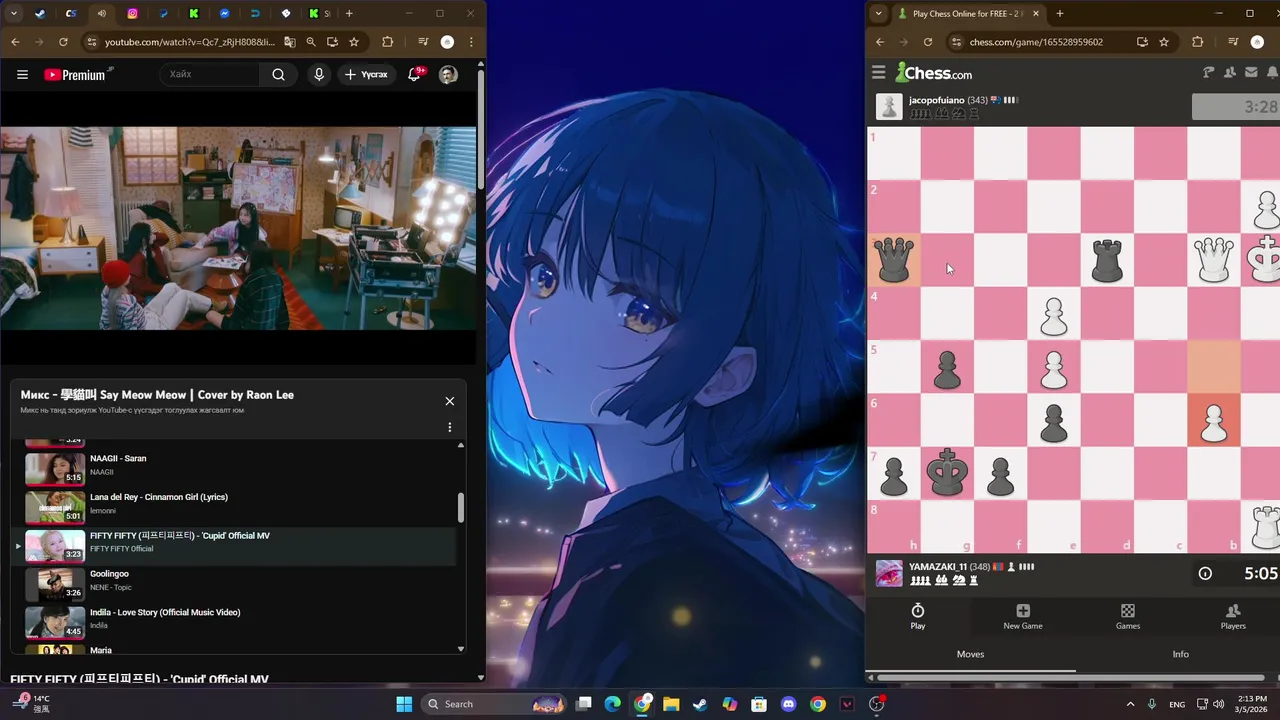Viewport: 1280px width, 720px height.
Task: Open jacopofuiano player profile
Action: coord(936,100)
